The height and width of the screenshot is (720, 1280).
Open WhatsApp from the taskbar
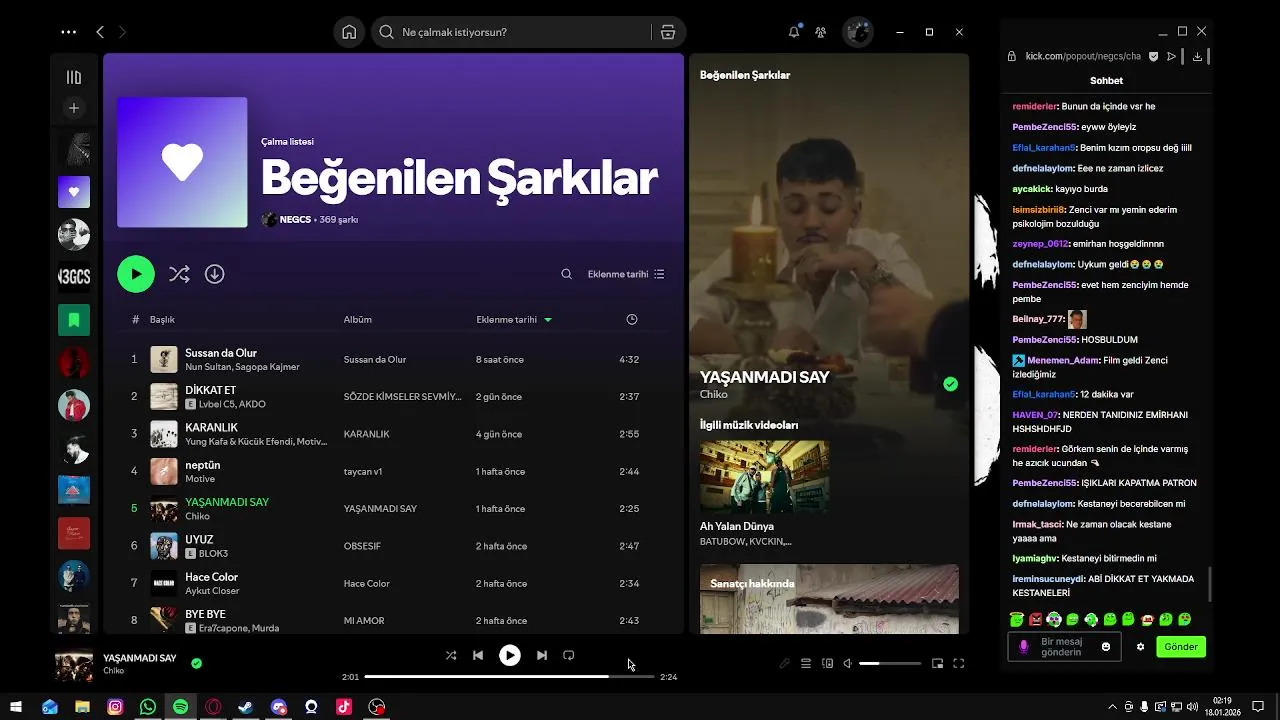(148, 707)
